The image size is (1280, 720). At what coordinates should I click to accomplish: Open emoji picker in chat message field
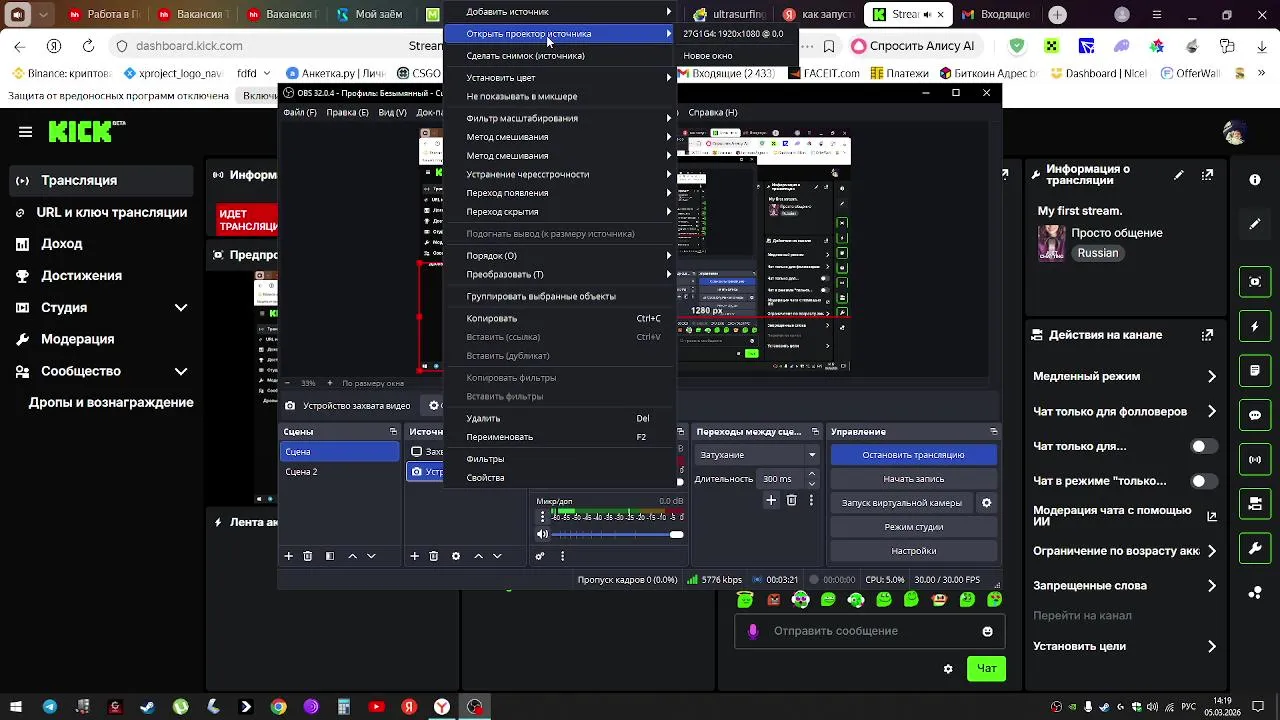pyautogui.click(x=988, y=631)
